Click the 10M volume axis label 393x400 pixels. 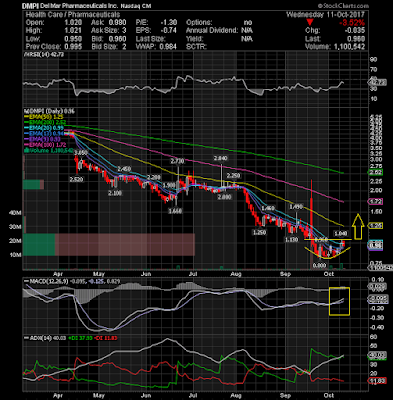click(16, 255)
